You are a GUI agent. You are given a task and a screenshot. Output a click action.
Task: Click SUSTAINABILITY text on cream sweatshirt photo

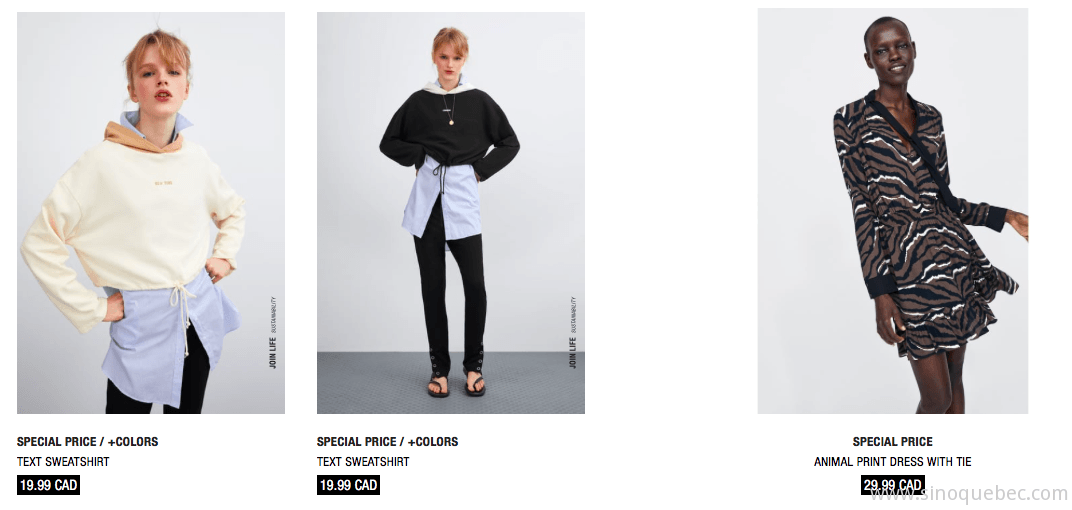273,314
